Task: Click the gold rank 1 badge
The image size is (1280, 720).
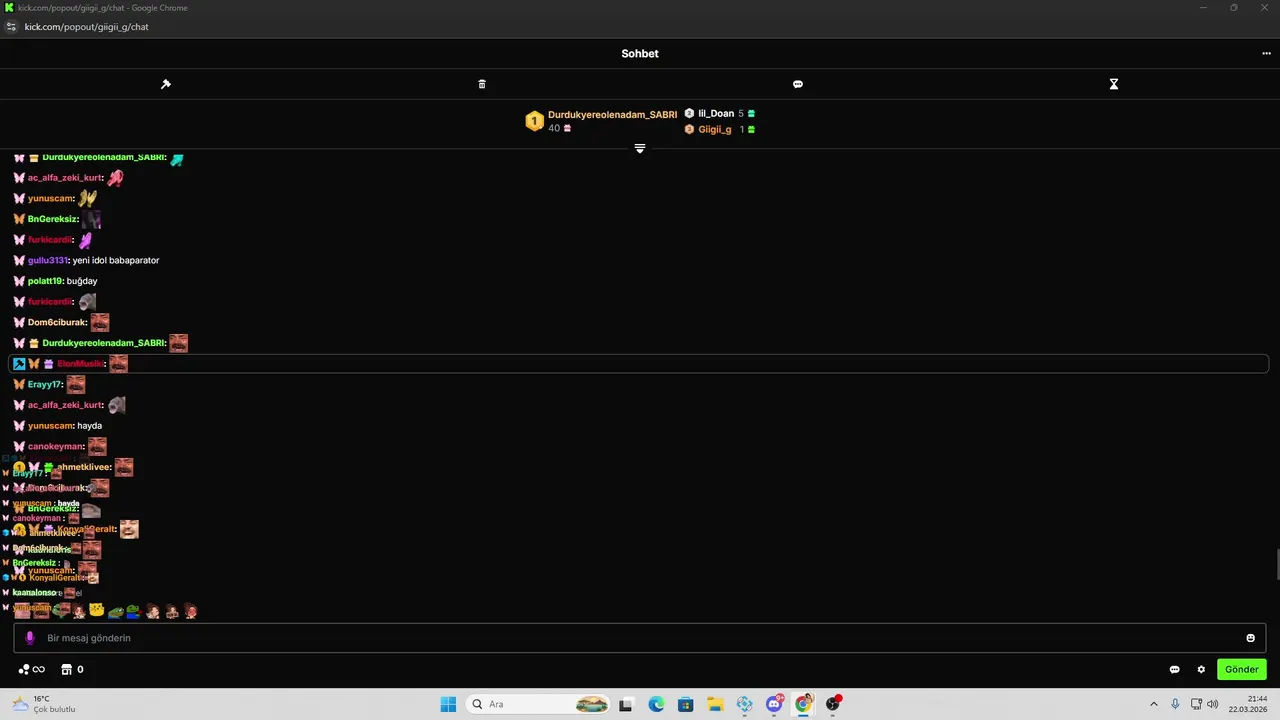Action: 534,121
